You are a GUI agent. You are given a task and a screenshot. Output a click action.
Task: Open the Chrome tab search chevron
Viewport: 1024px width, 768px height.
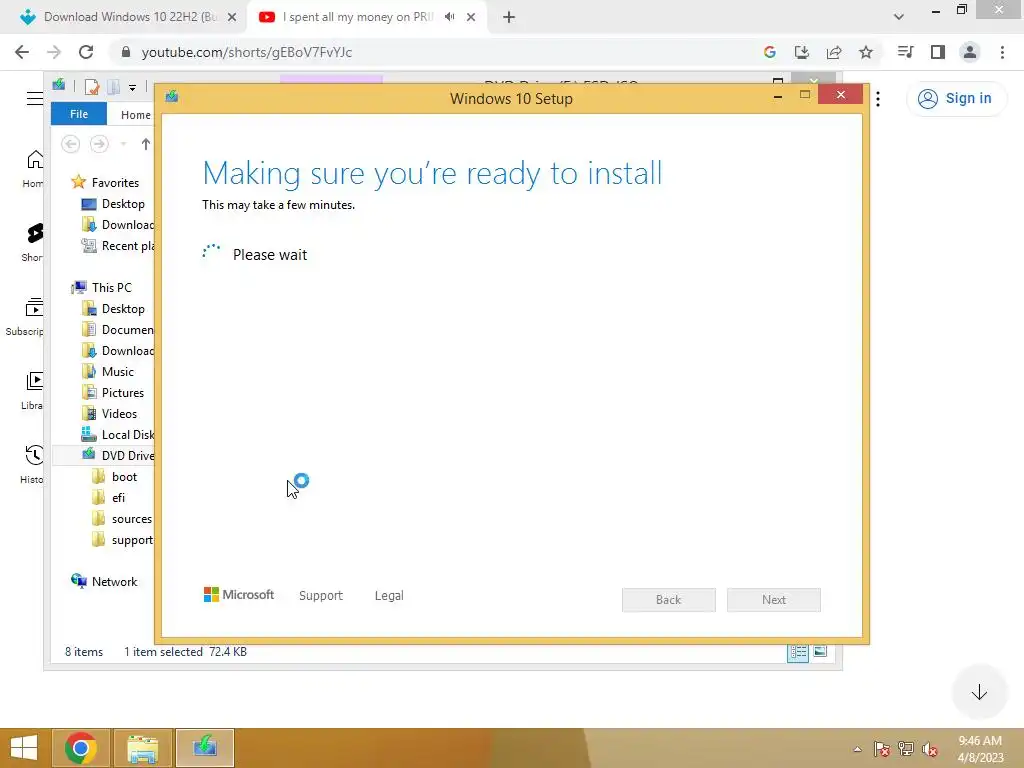pos(899,17)
